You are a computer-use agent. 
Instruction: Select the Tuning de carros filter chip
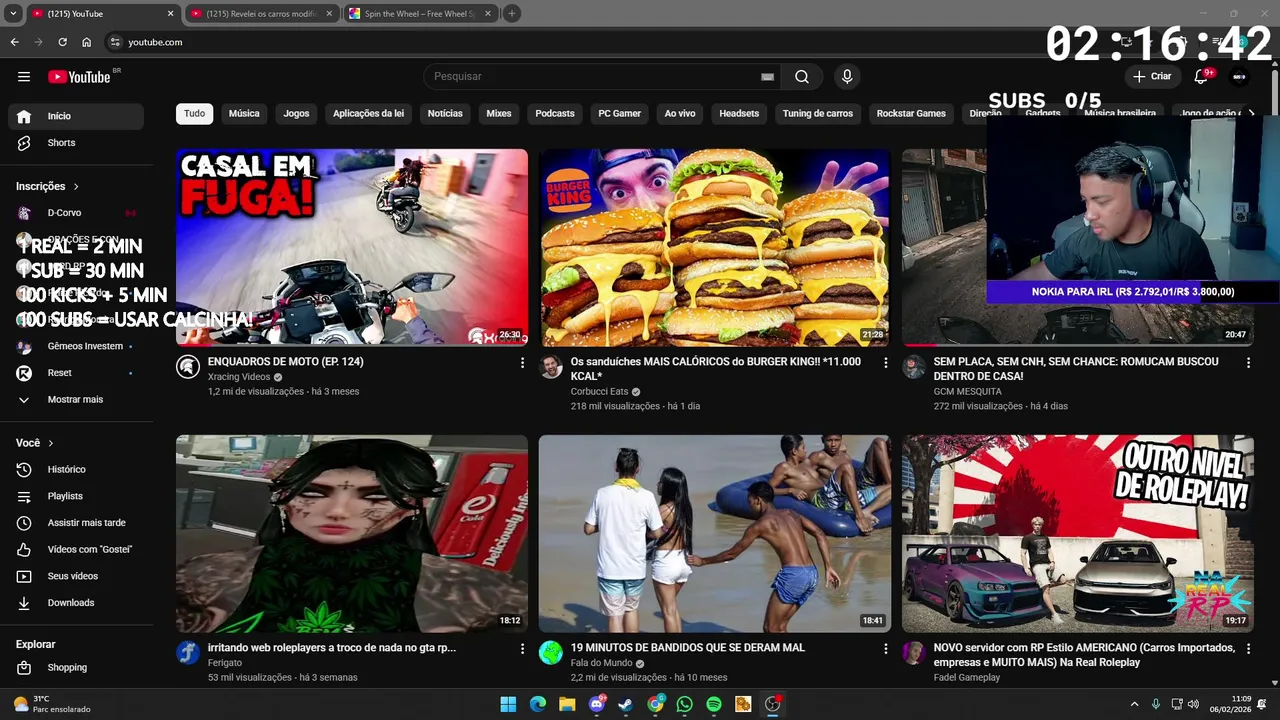(x=818, y=113)
